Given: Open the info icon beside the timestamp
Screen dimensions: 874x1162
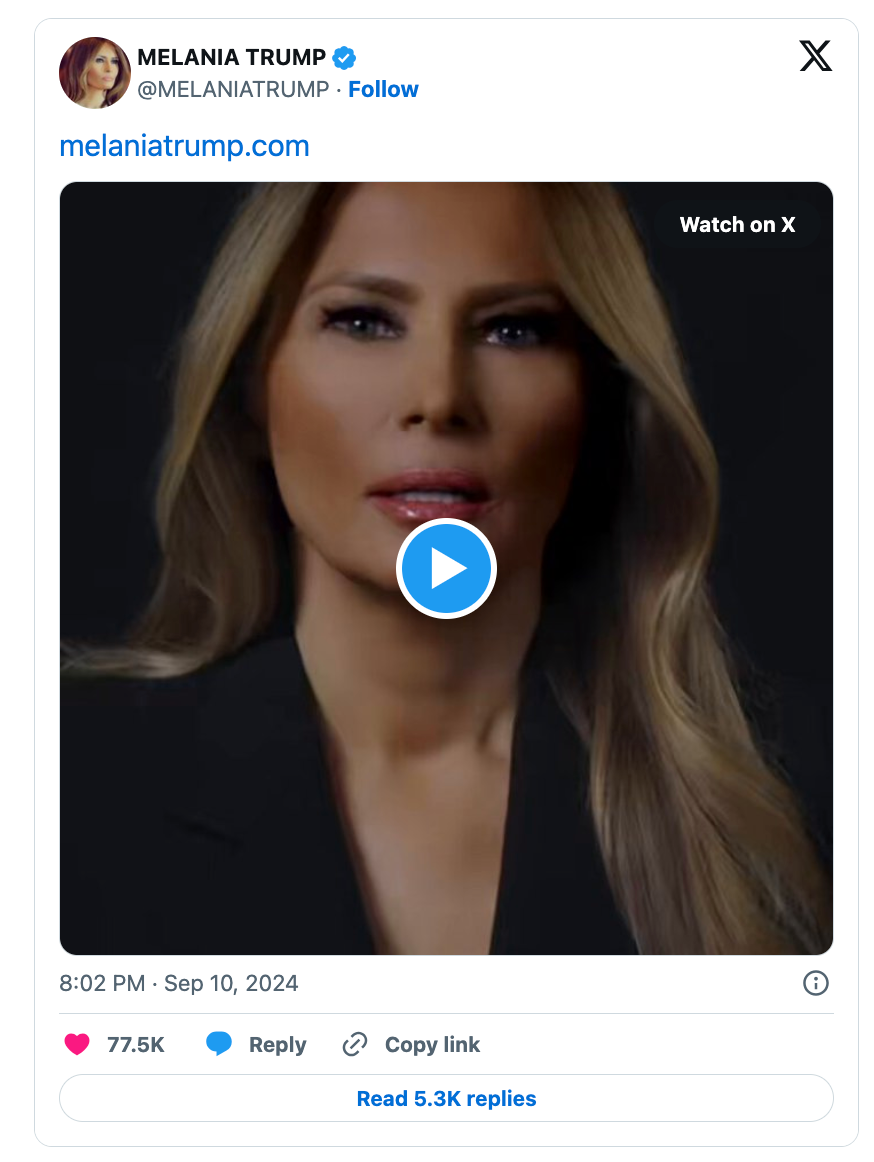Looking at the screenshot, I should click(x=816, y=983).
